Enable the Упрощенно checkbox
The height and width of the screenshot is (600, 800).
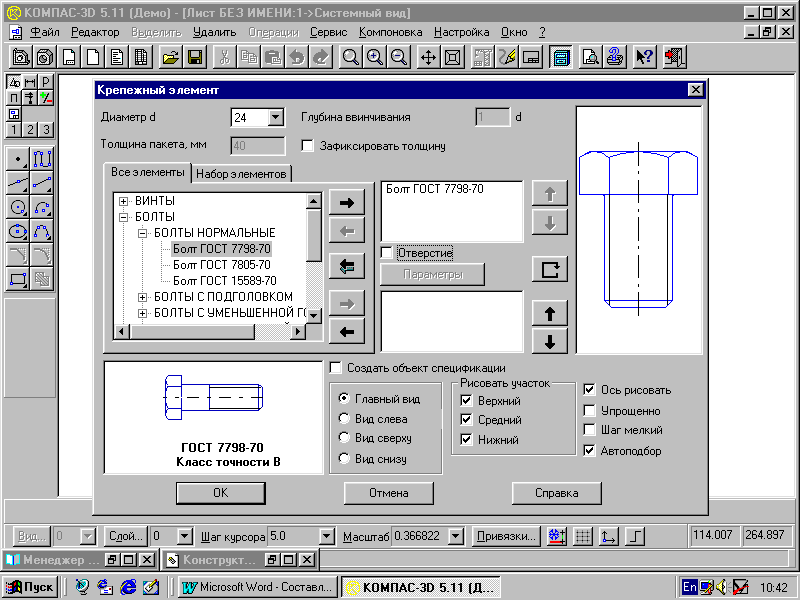coord(589,410)
